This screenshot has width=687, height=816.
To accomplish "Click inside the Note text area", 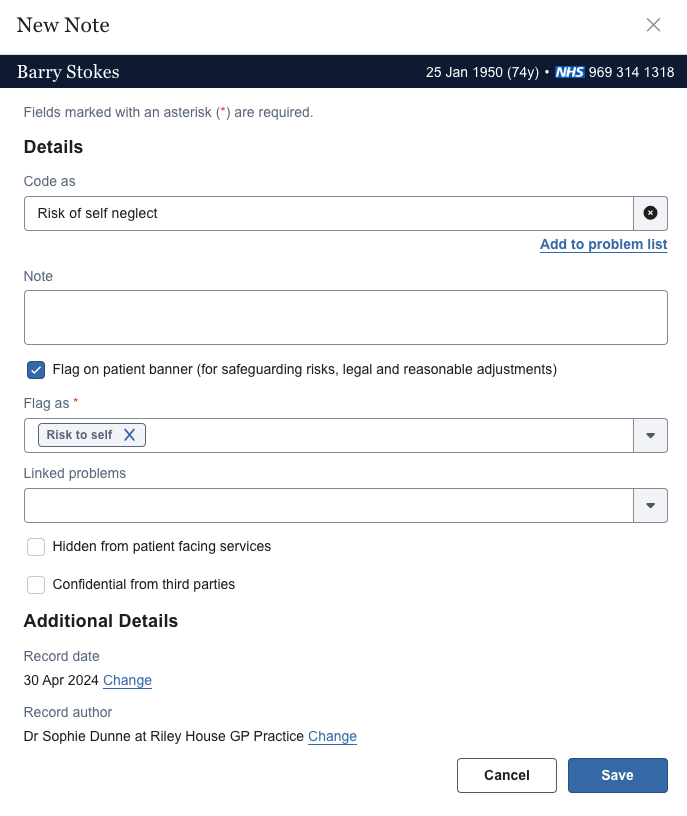I will tap(345, 317).
